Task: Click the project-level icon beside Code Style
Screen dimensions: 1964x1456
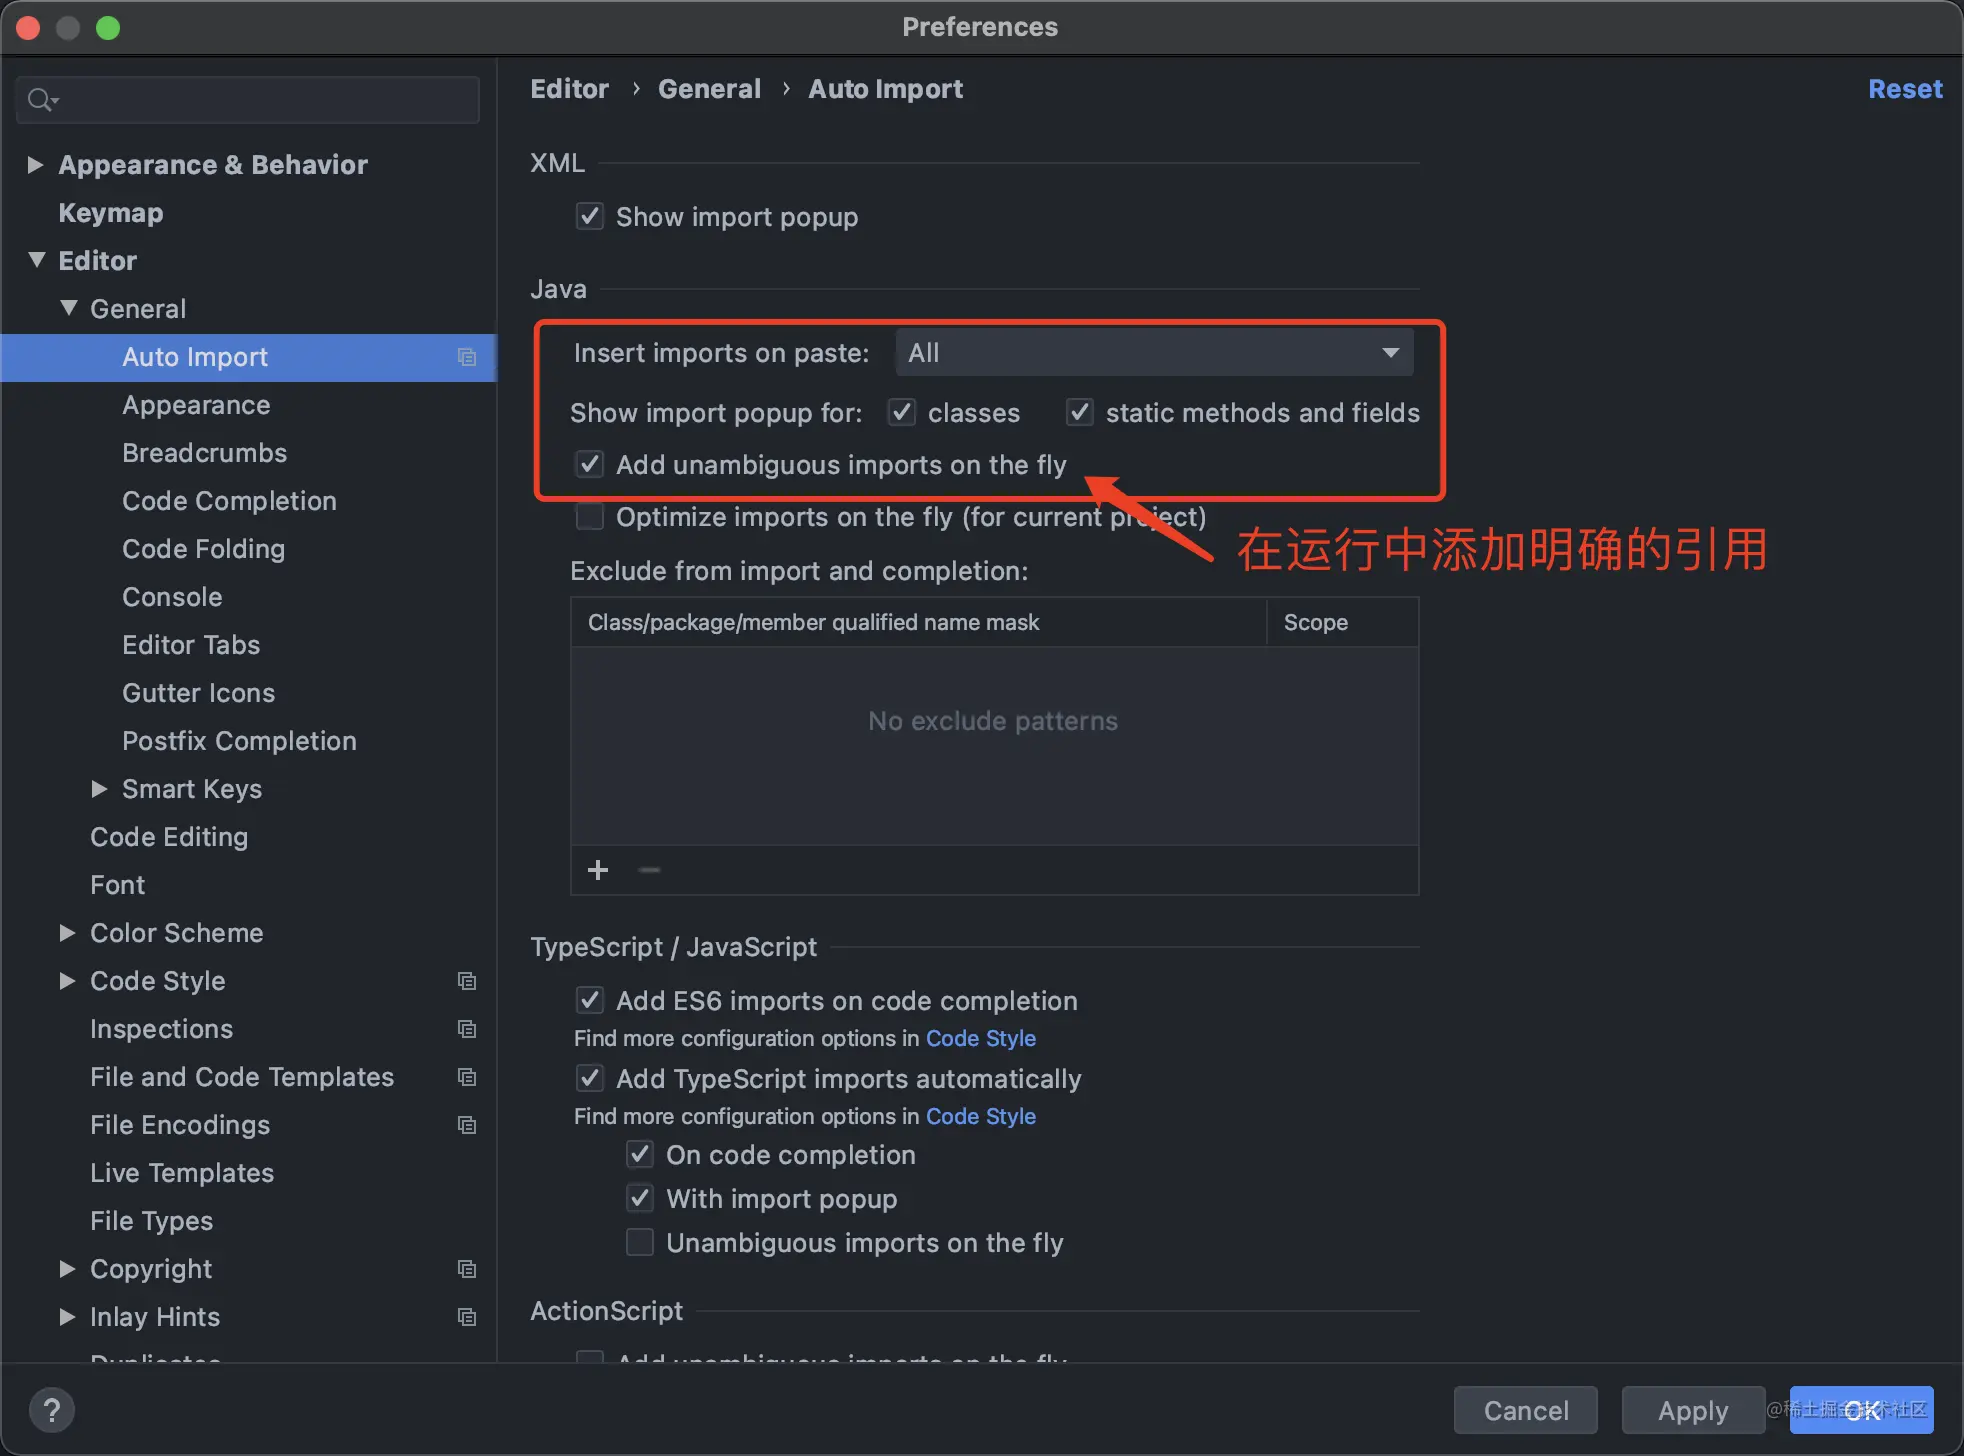Action: (466, 981)
